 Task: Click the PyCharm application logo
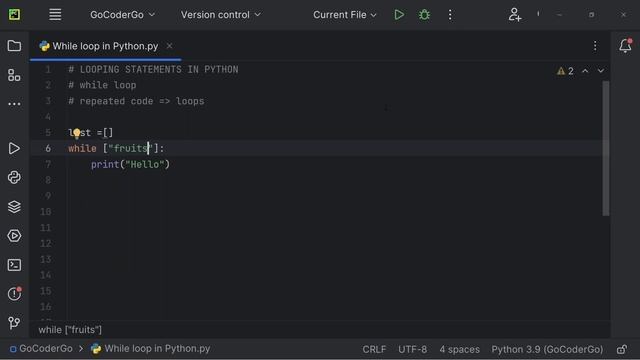[14, 15]
